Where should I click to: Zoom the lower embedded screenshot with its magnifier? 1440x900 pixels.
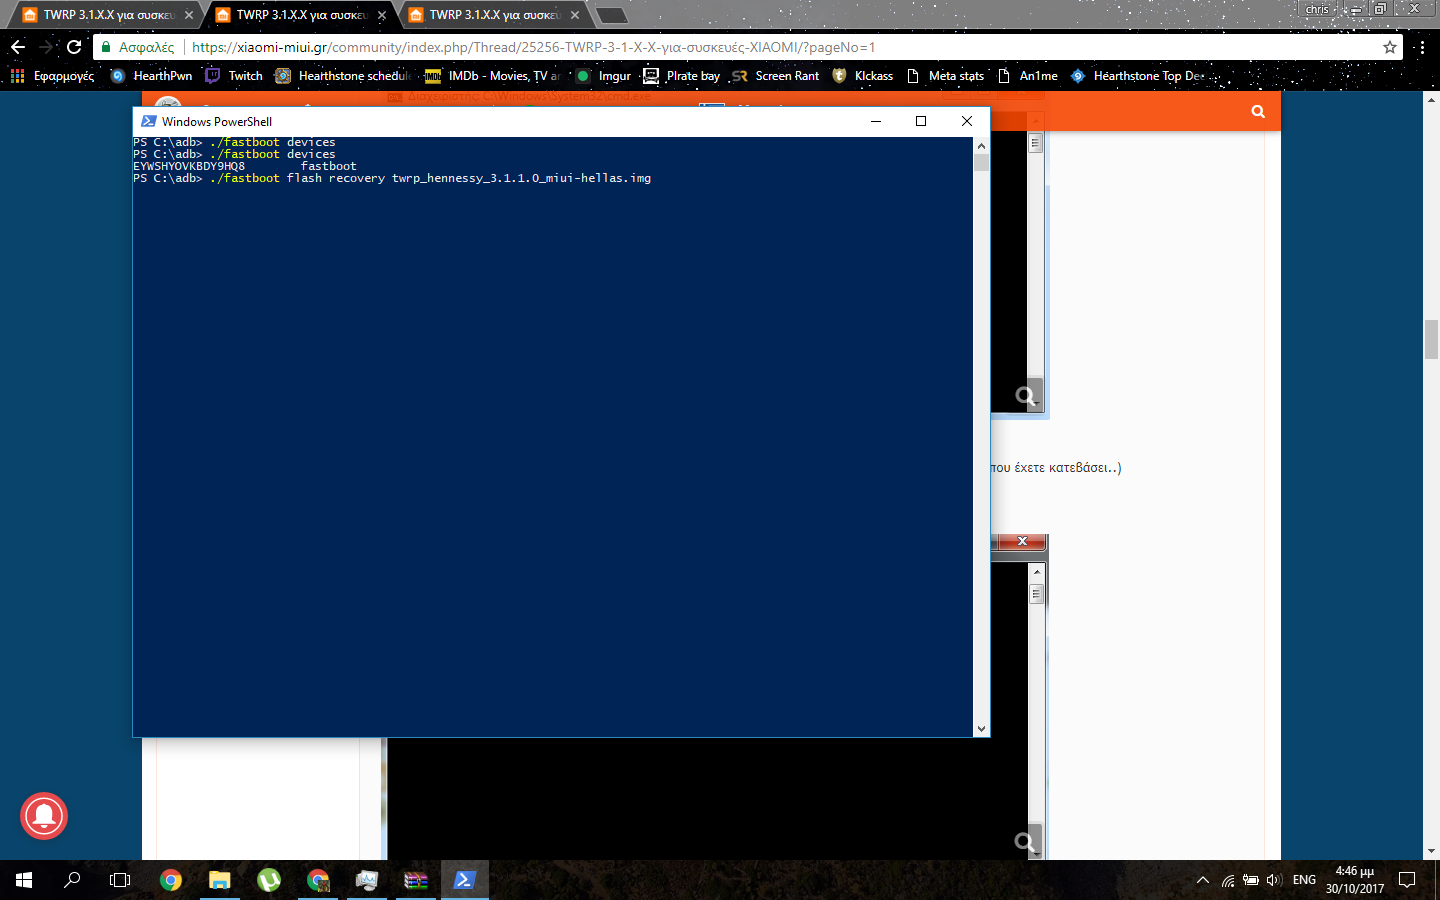(1027, 842)
